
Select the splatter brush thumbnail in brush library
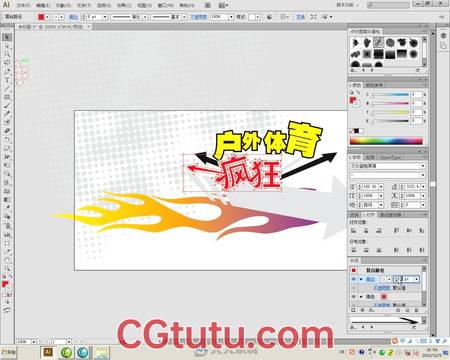click(356, 43)
